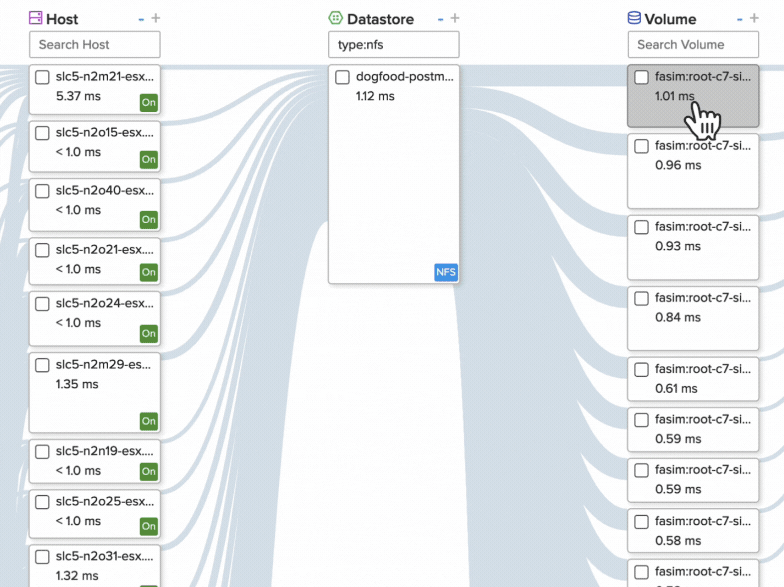Expand the Datastore column with plus

(455, 19)
